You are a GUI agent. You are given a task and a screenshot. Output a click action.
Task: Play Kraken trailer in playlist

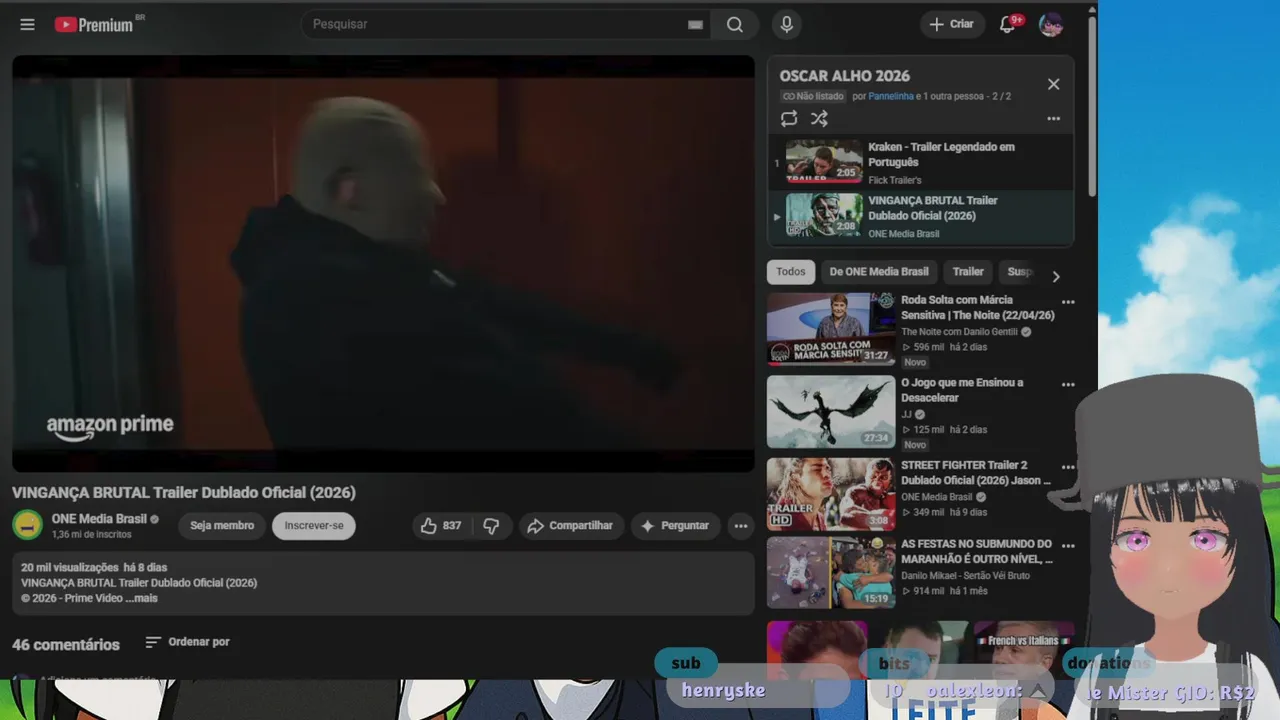[x=824, y=162]
